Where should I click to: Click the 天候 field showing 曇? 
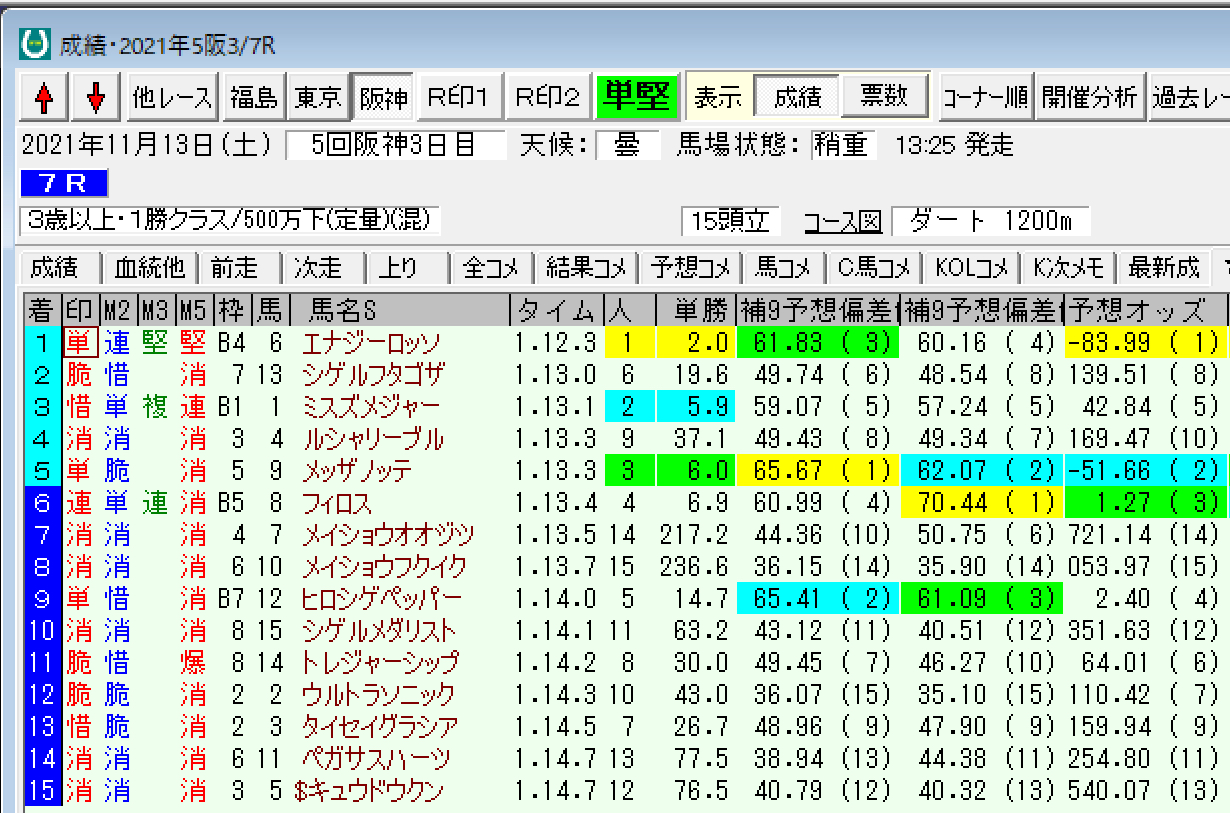coord(626,146)
